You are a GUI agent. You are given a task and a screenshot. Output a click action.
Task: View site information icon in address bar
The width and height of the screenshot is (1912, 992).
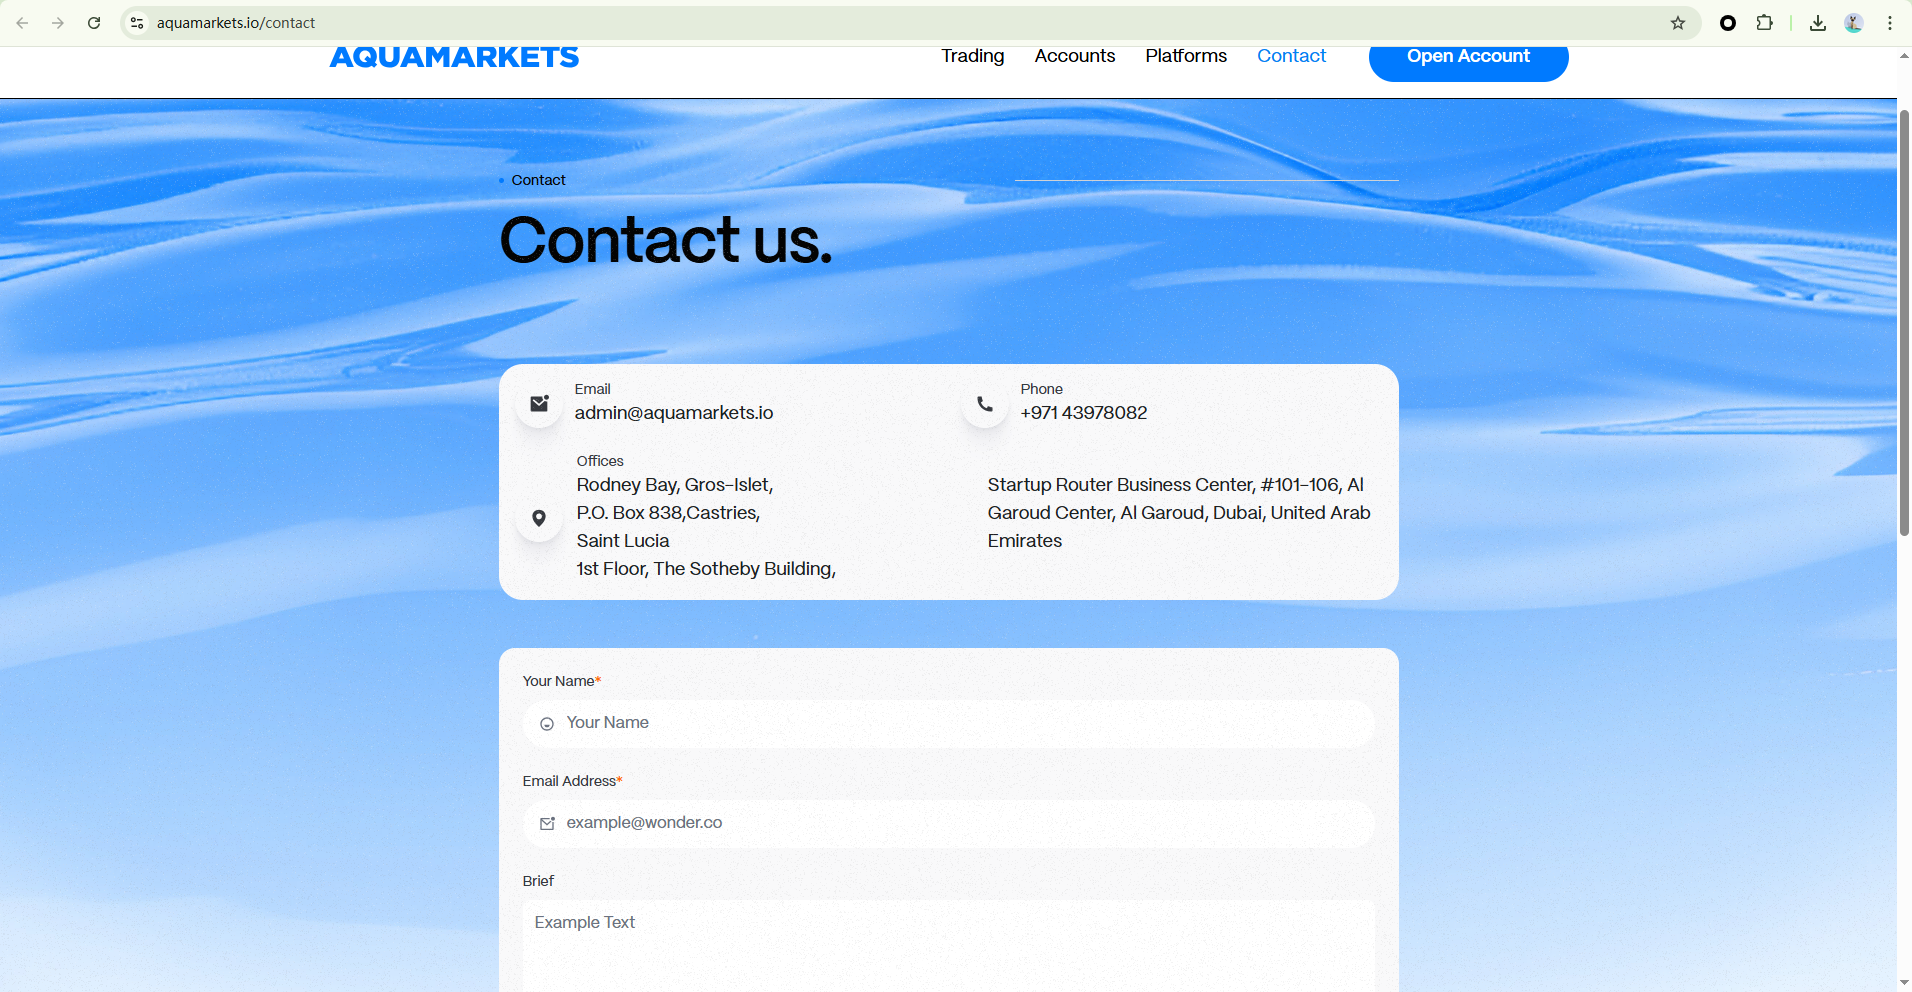tap(137, 23)
